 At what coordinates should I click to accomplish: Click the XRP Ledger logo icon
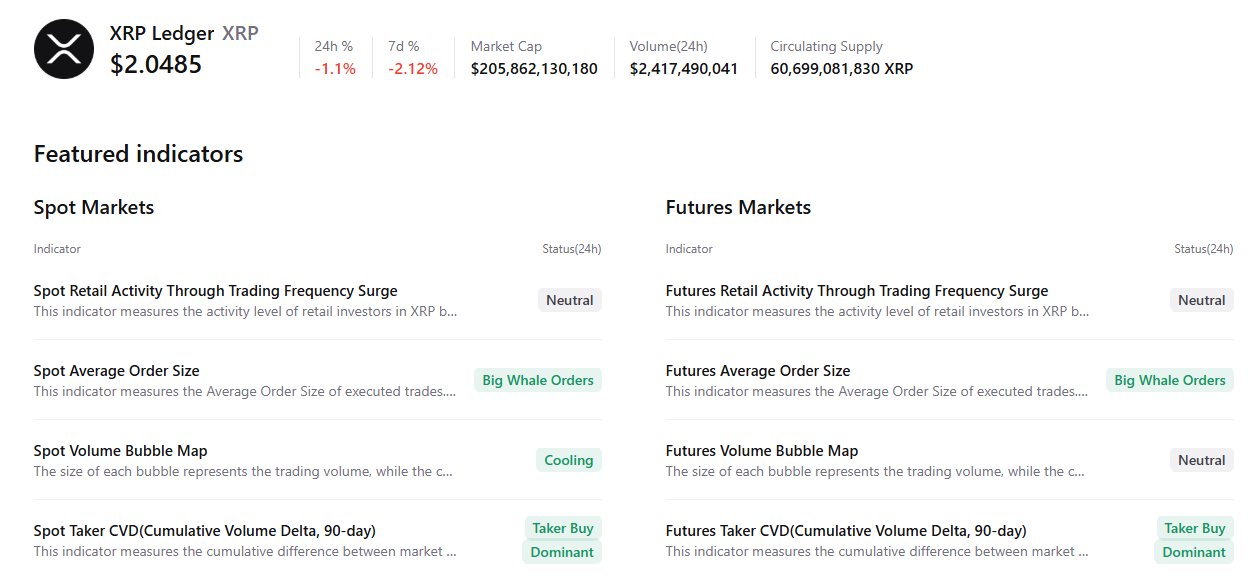[63, 49]
